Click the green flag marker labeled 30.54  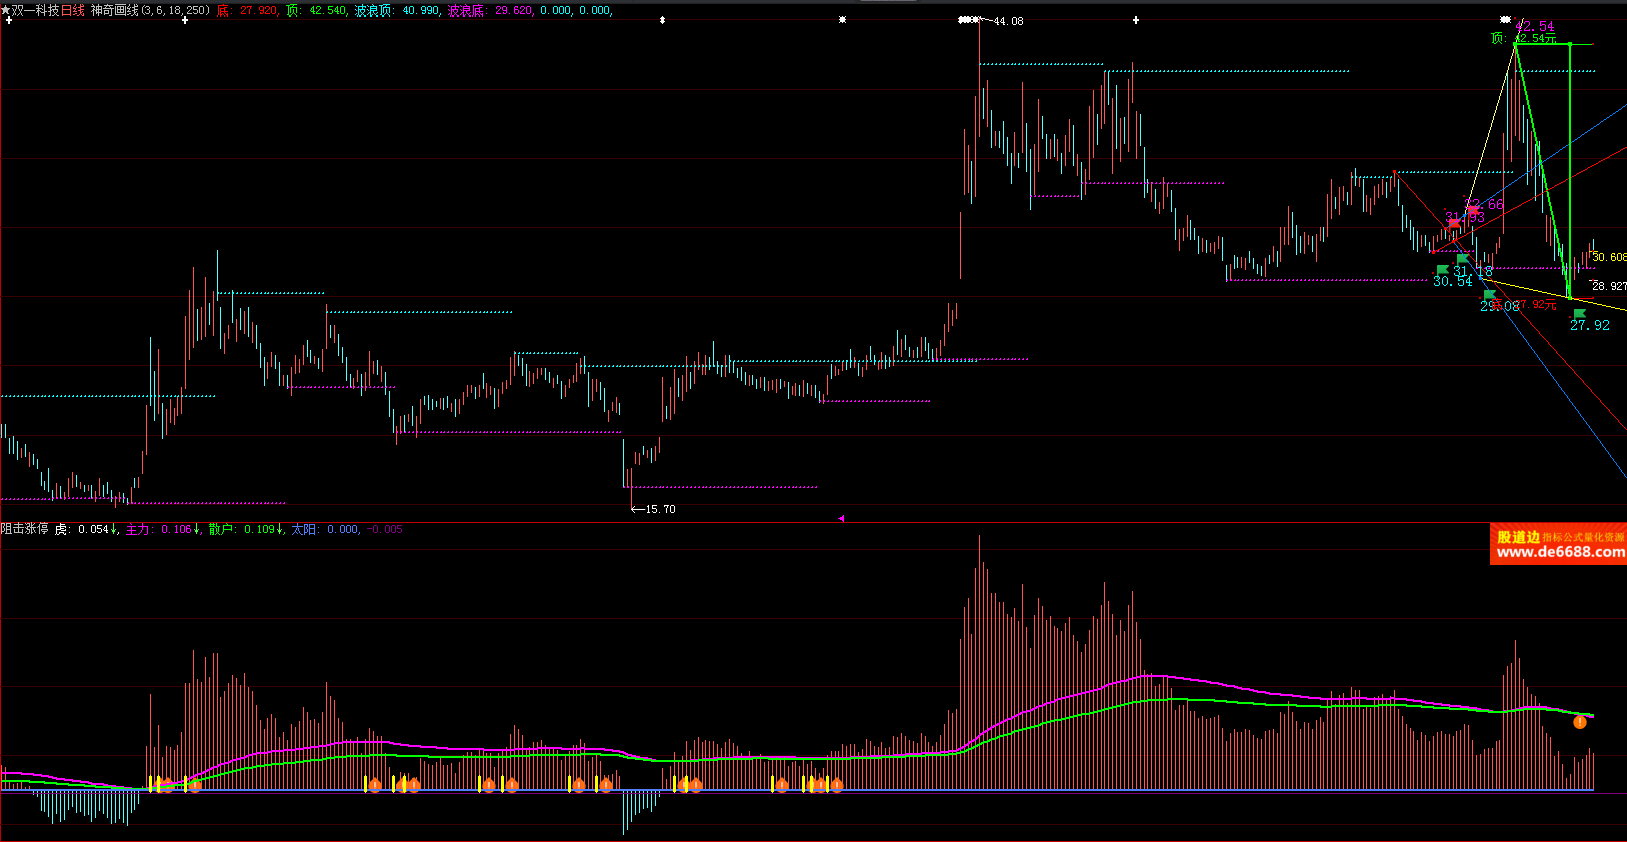[1442, 270]
